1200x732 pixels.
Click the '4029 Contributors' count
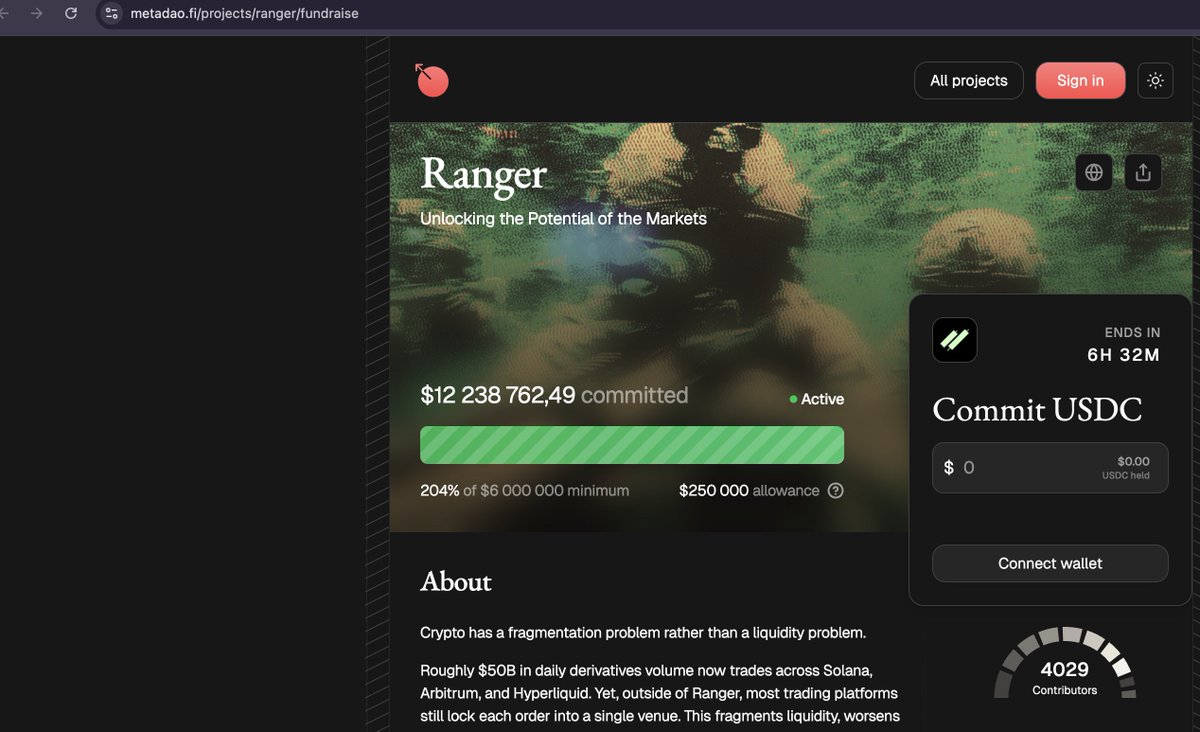point(1065,677)
